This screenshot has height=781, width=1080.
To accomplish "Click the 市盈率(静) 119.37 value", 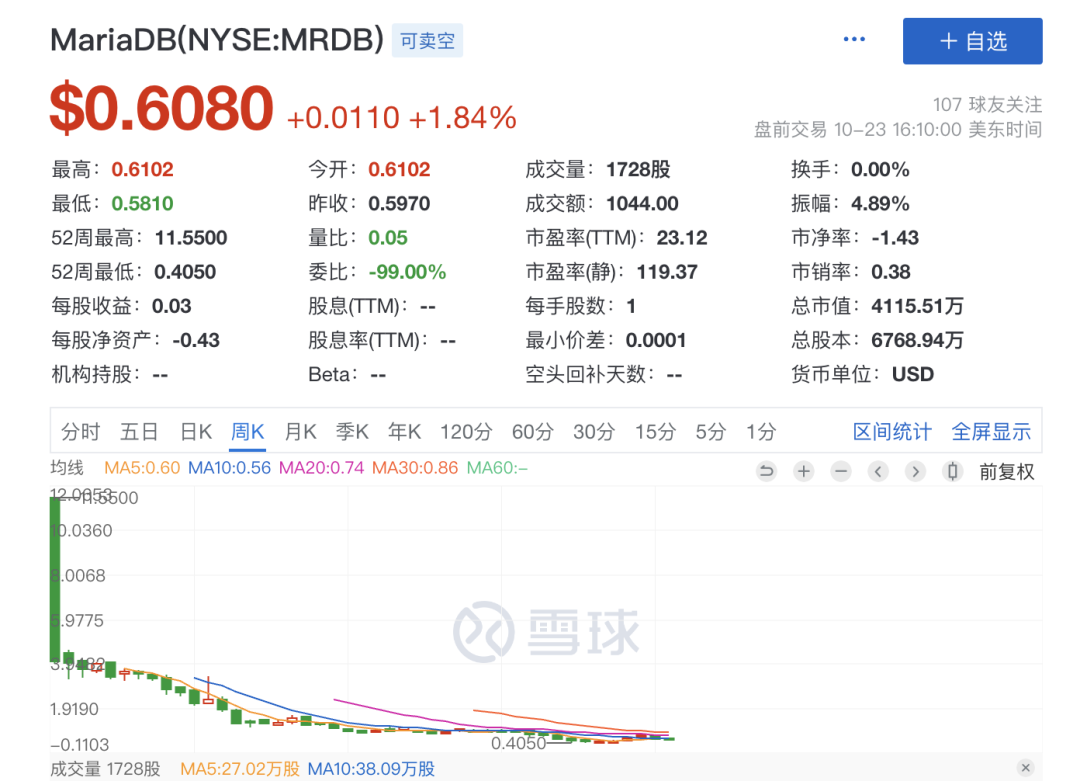I will 667,272.
